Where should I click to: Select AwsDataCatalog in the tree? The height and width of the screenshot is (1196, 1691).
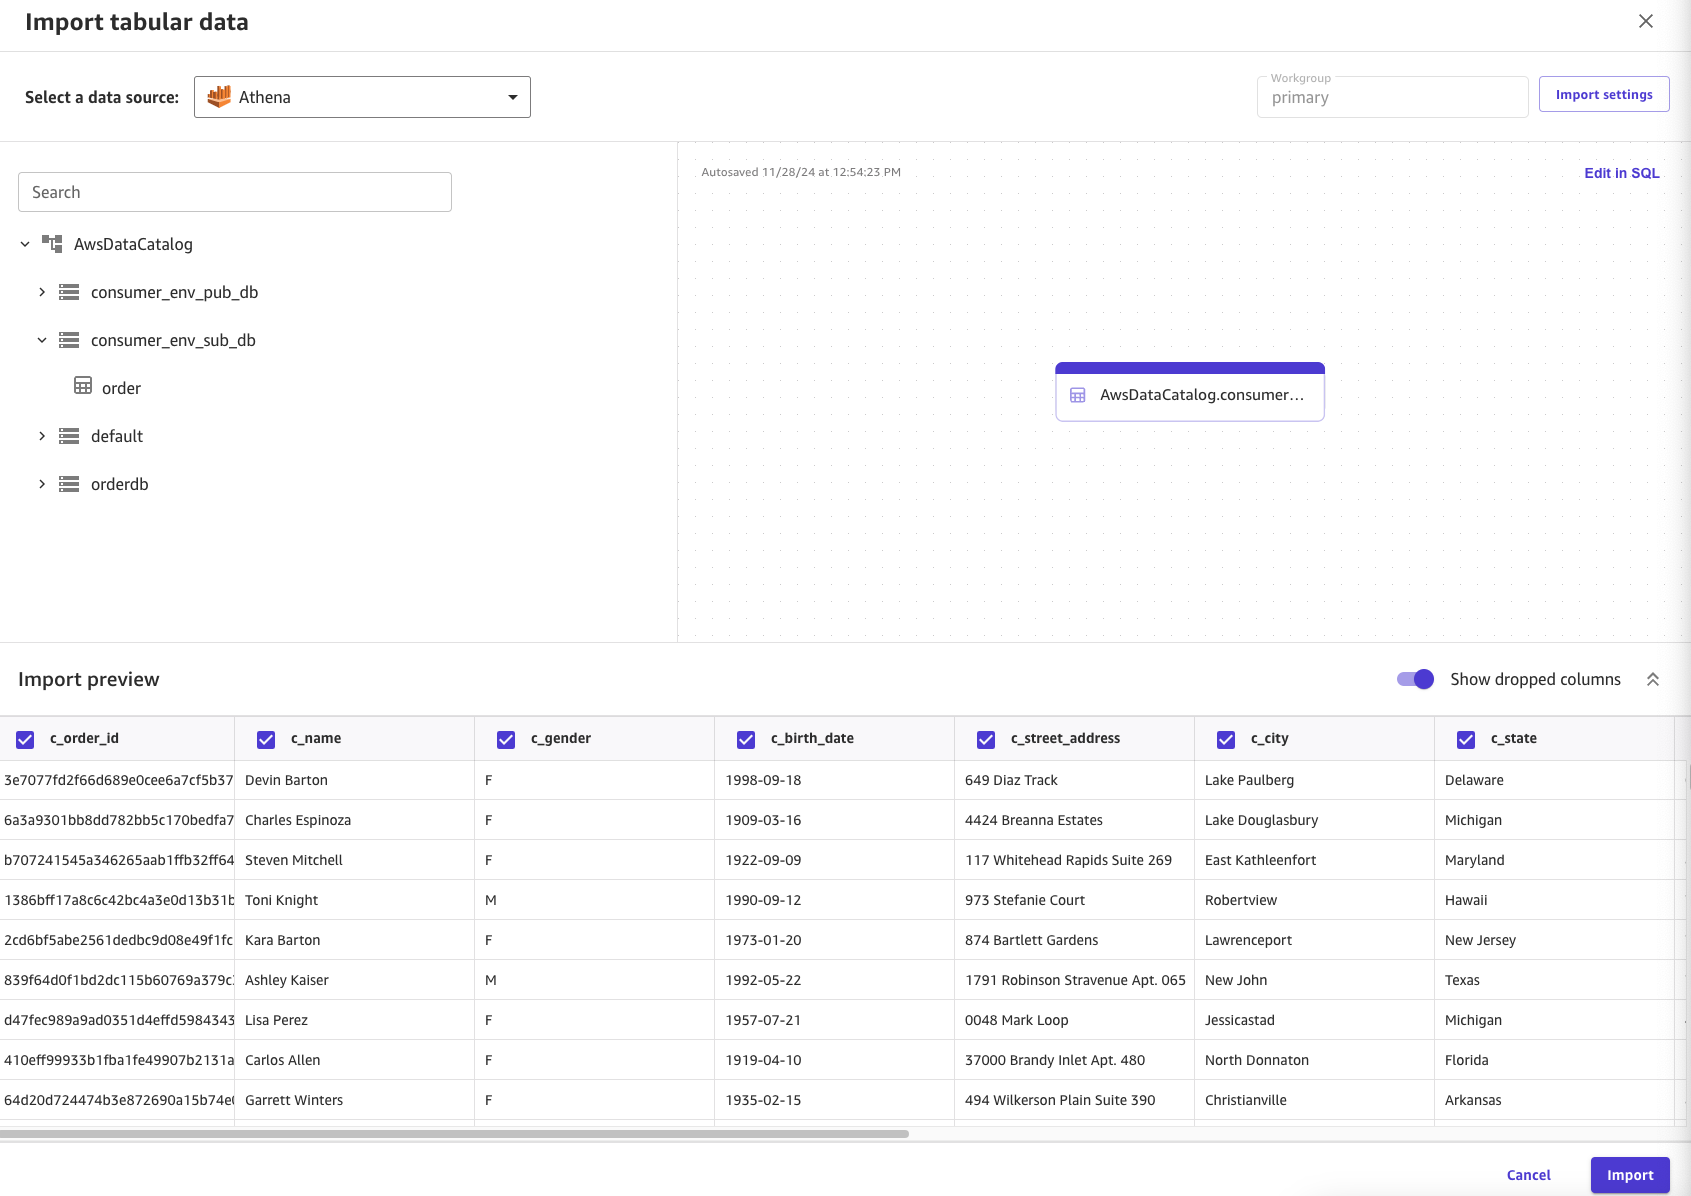133,244
